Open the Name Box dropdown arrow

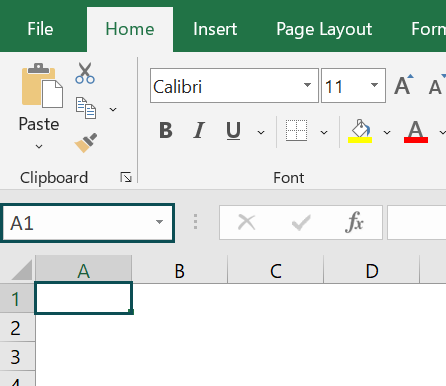click(159, 222)
